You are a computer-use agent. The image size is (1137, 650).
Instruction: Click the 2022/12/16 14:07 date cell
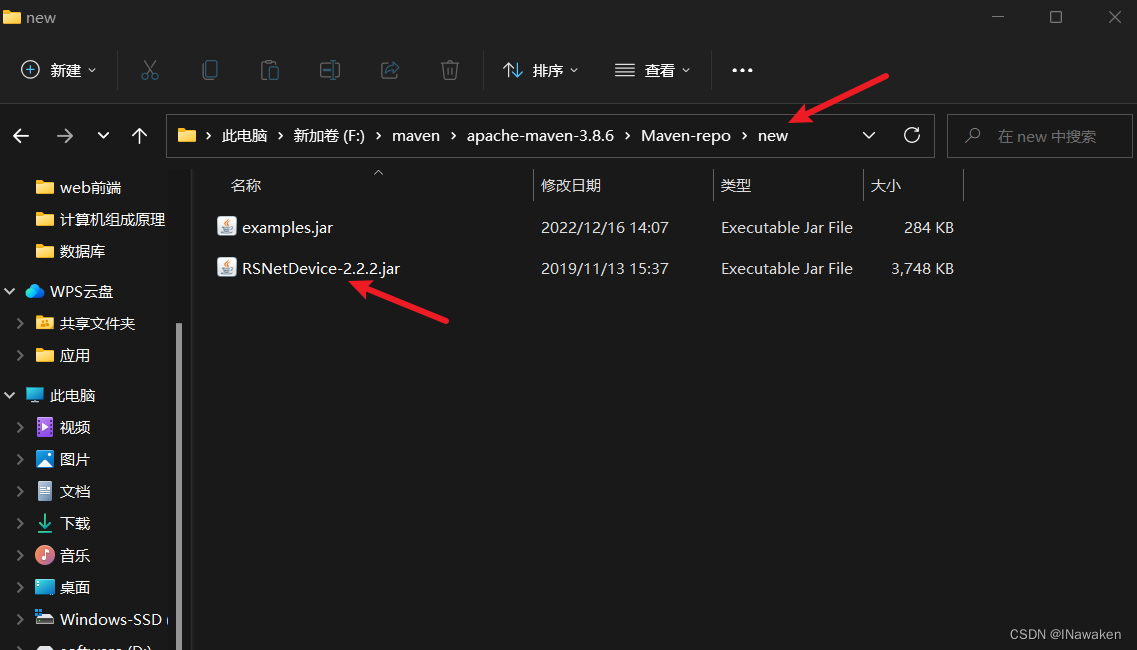605,227
